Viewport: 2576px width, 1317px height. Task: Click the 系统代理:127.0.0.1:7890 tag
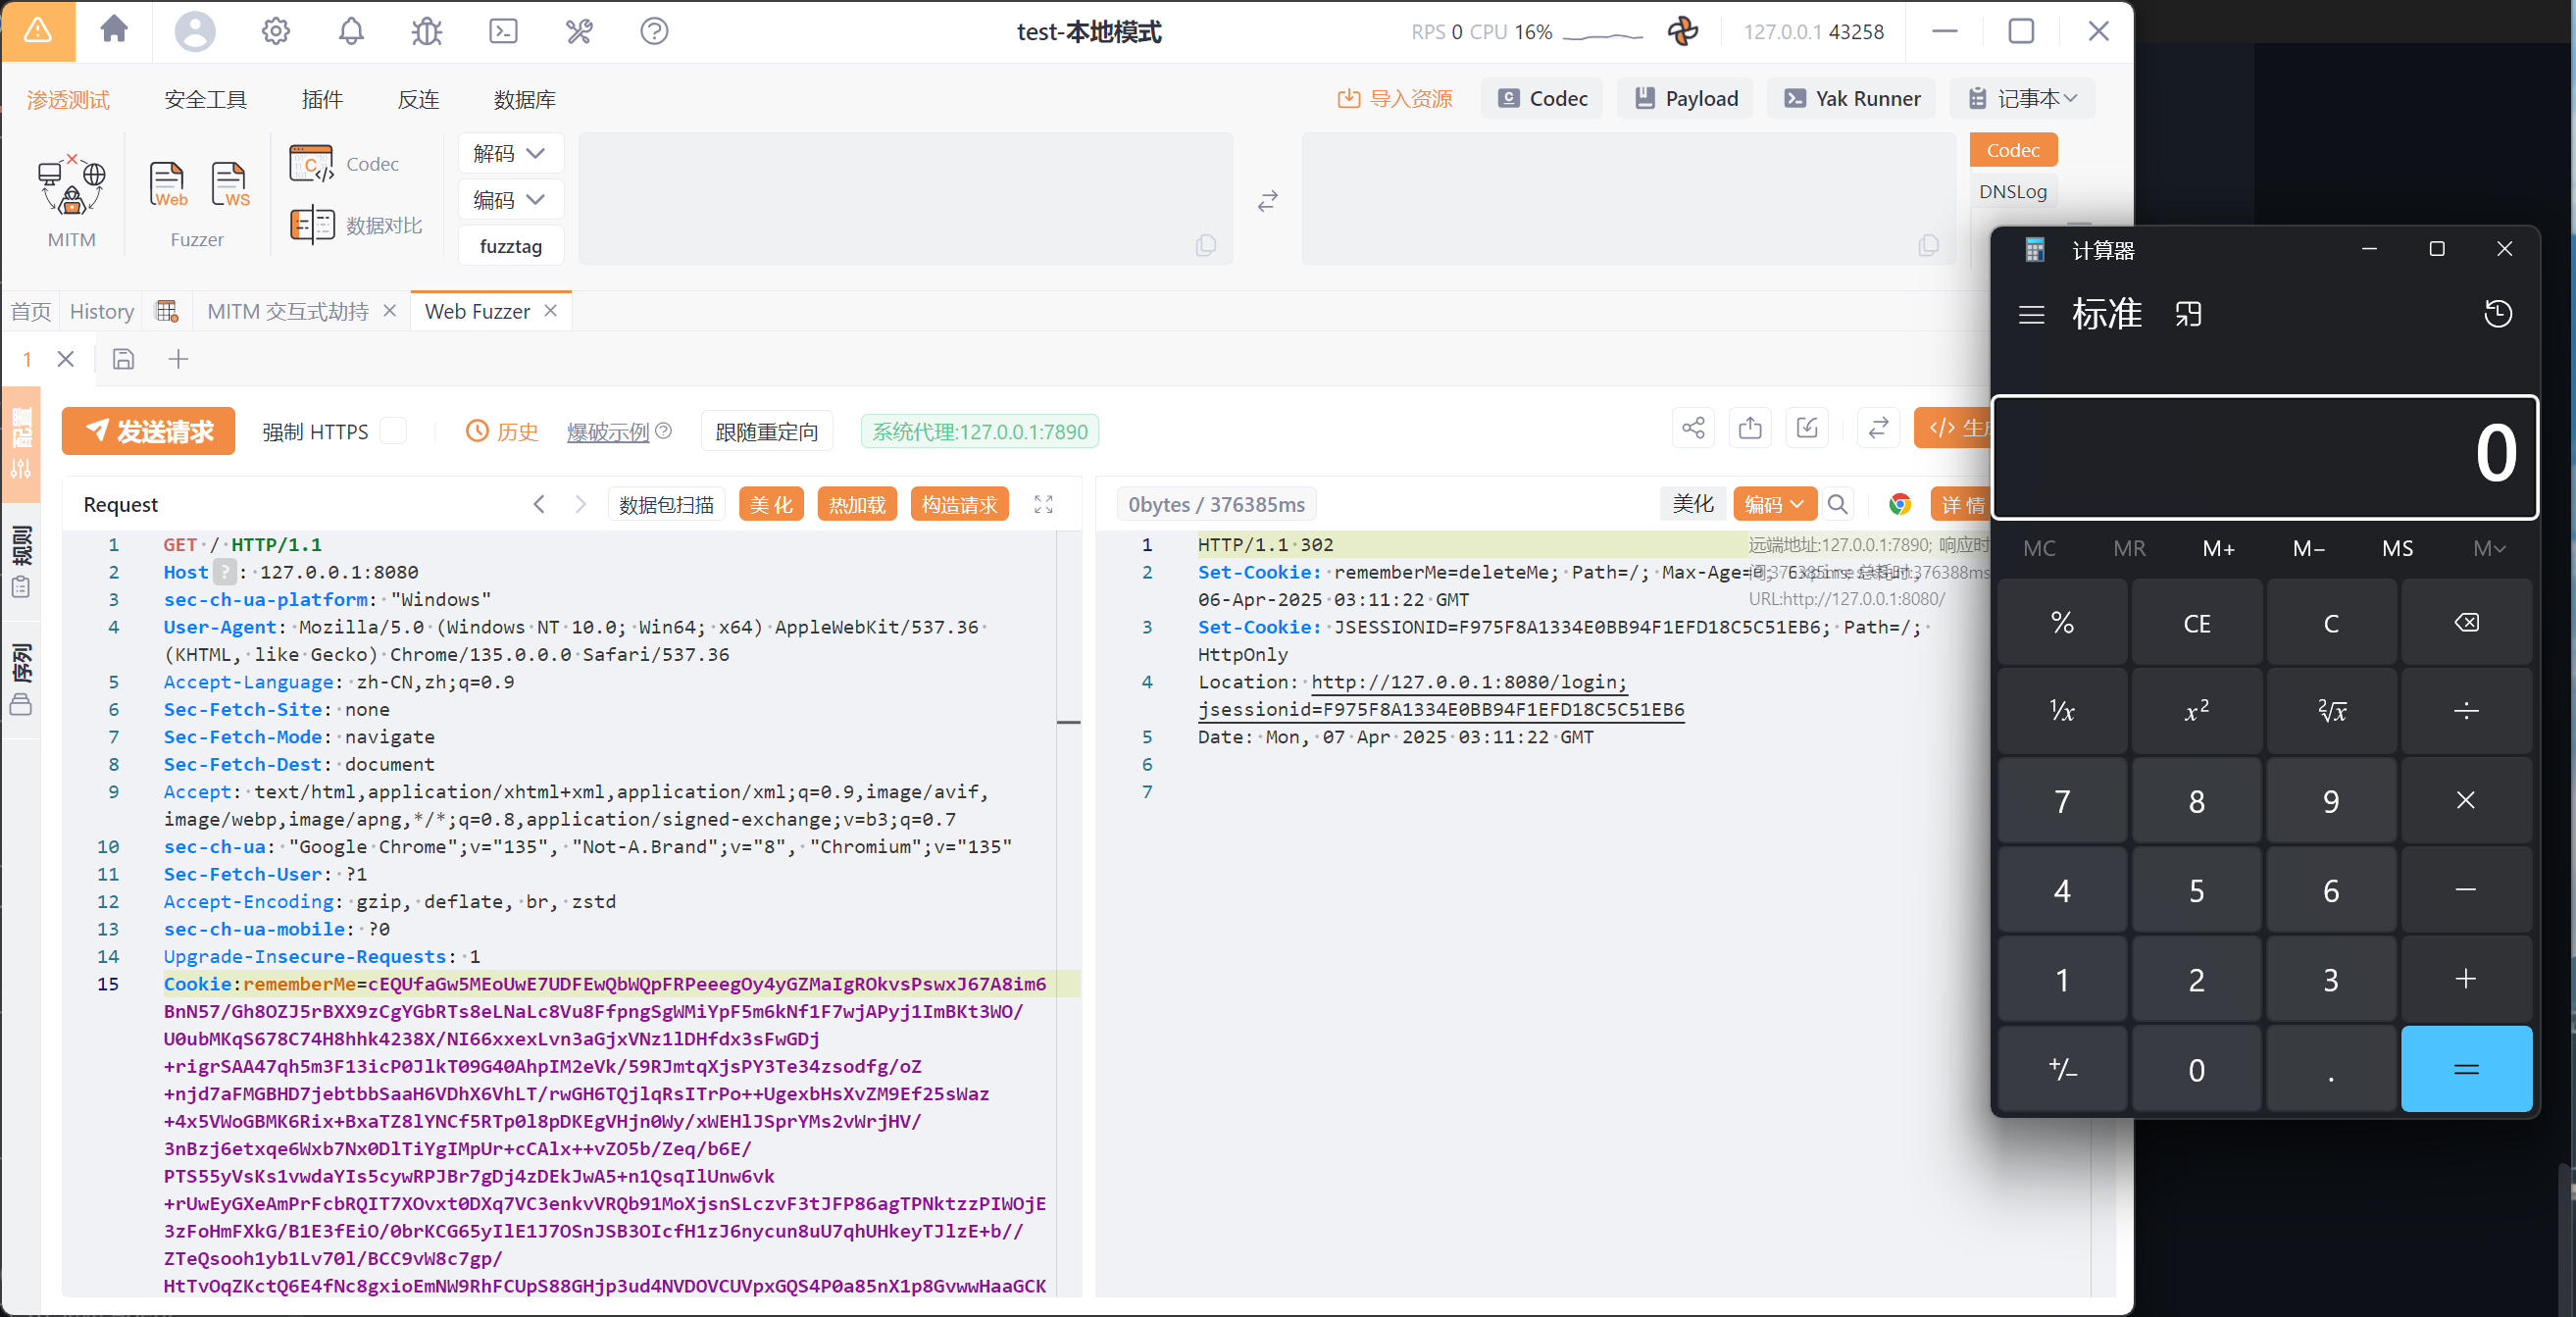(x=980, y=431)
